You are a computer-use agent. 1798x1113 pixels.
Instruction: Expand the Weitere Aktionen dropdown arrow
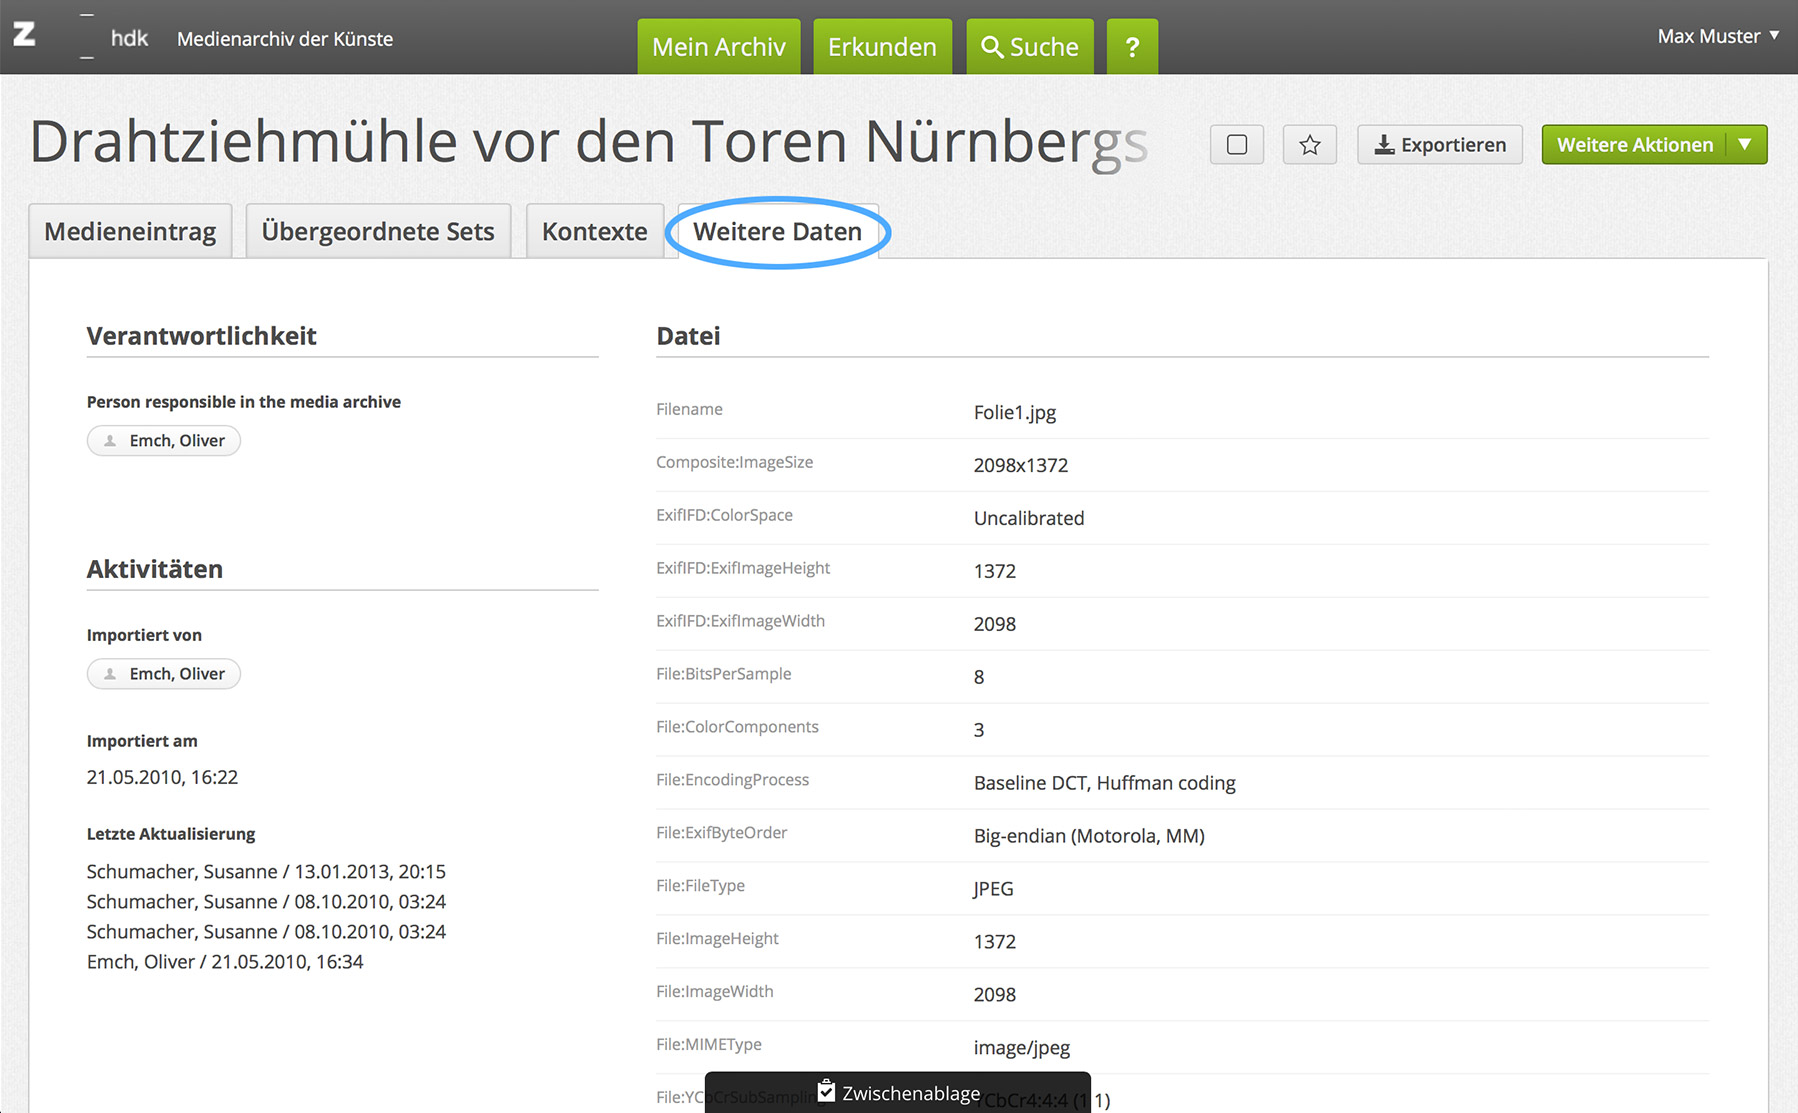click(1745, 145)
